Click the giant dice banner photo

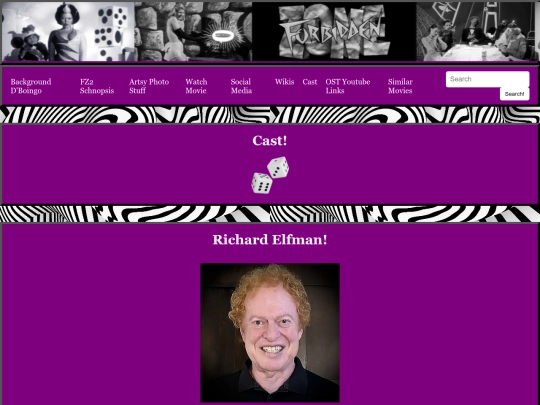[x=68, y=32]
